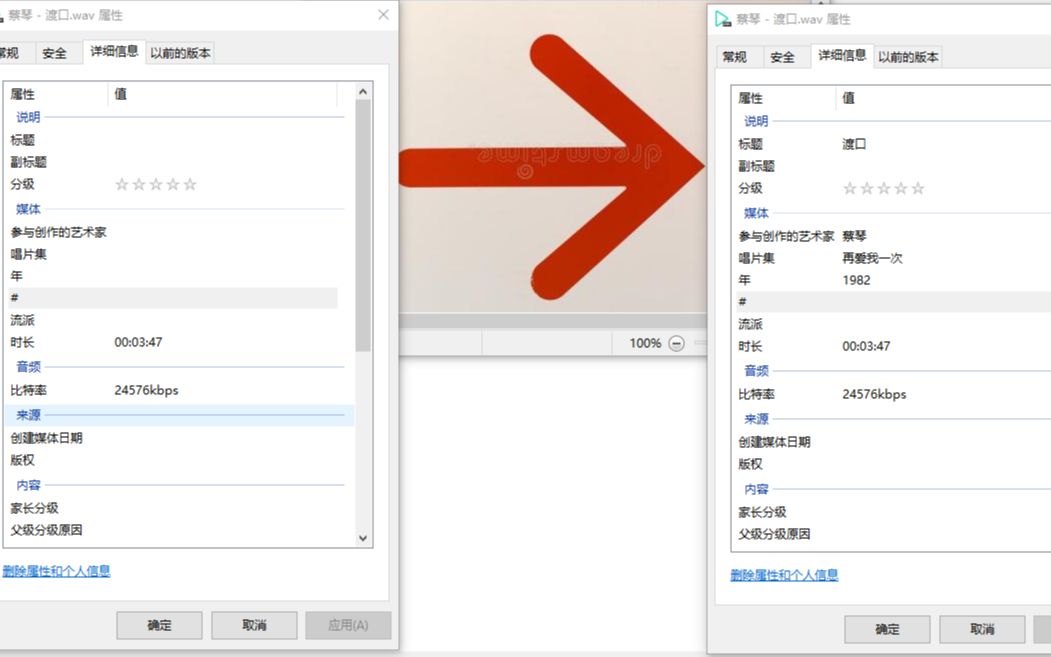Click the 应用(A) button in left dialog
The image size is (1051, 657).
pyautogui.click(x=347, y=624)
